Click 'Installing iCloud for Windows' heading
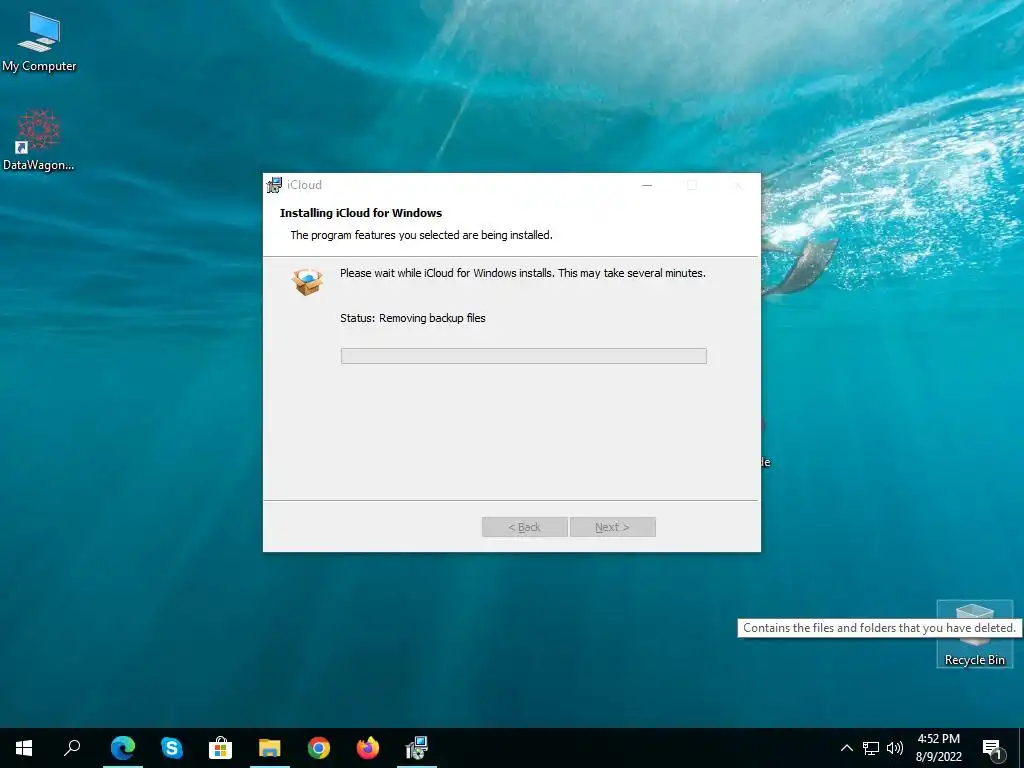 tap(360, 213)
